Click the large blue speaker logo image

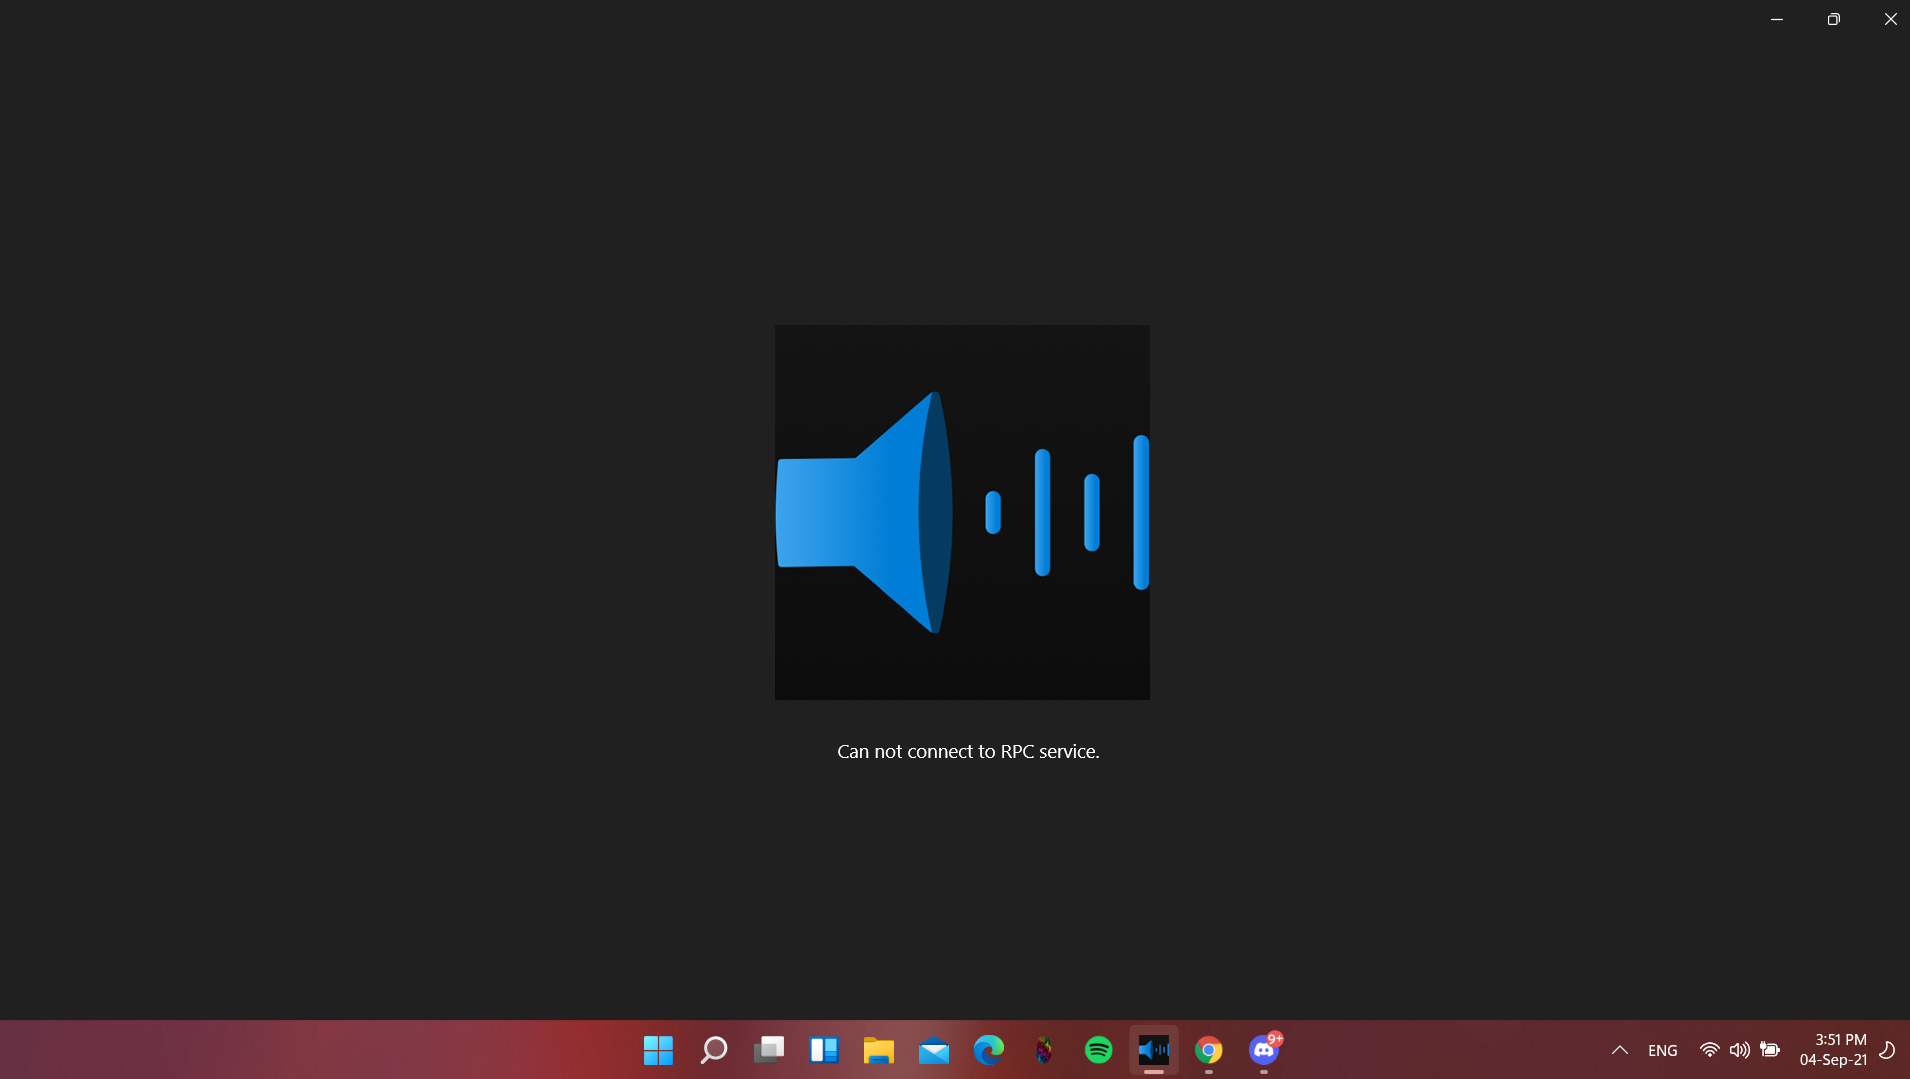click(962, 512)
